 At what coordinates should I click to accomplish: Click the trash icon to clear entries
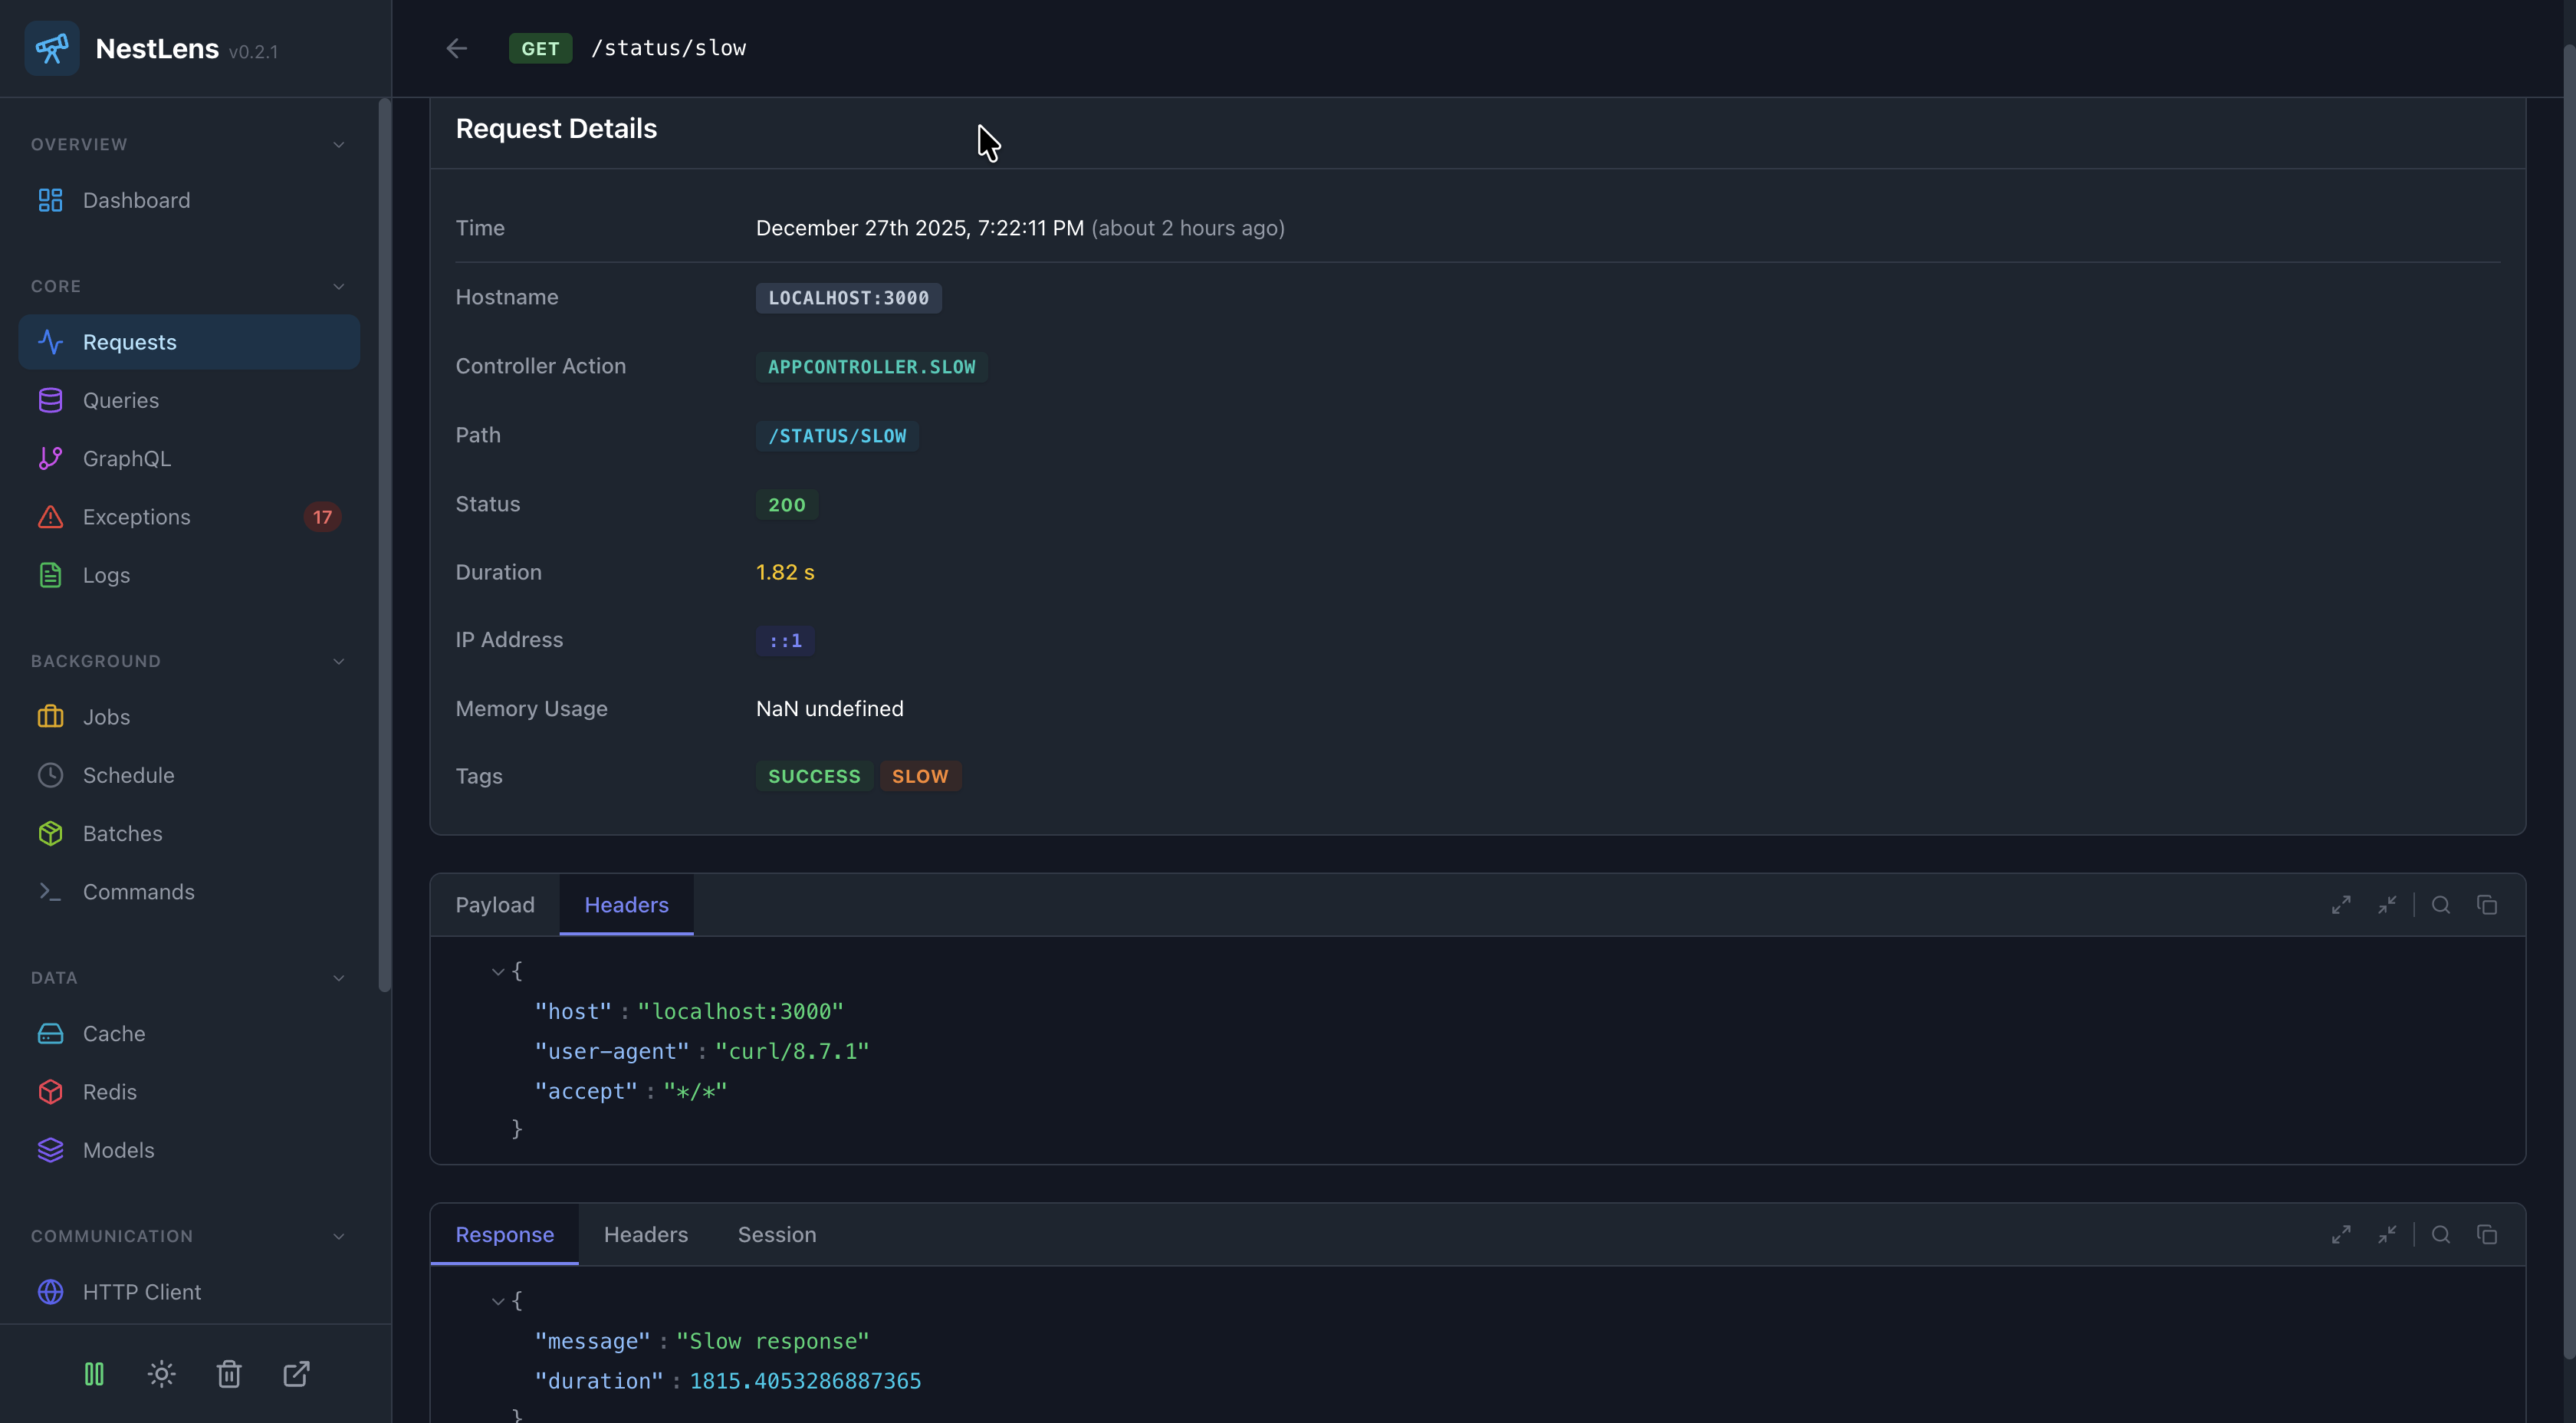click(229, 1374)
